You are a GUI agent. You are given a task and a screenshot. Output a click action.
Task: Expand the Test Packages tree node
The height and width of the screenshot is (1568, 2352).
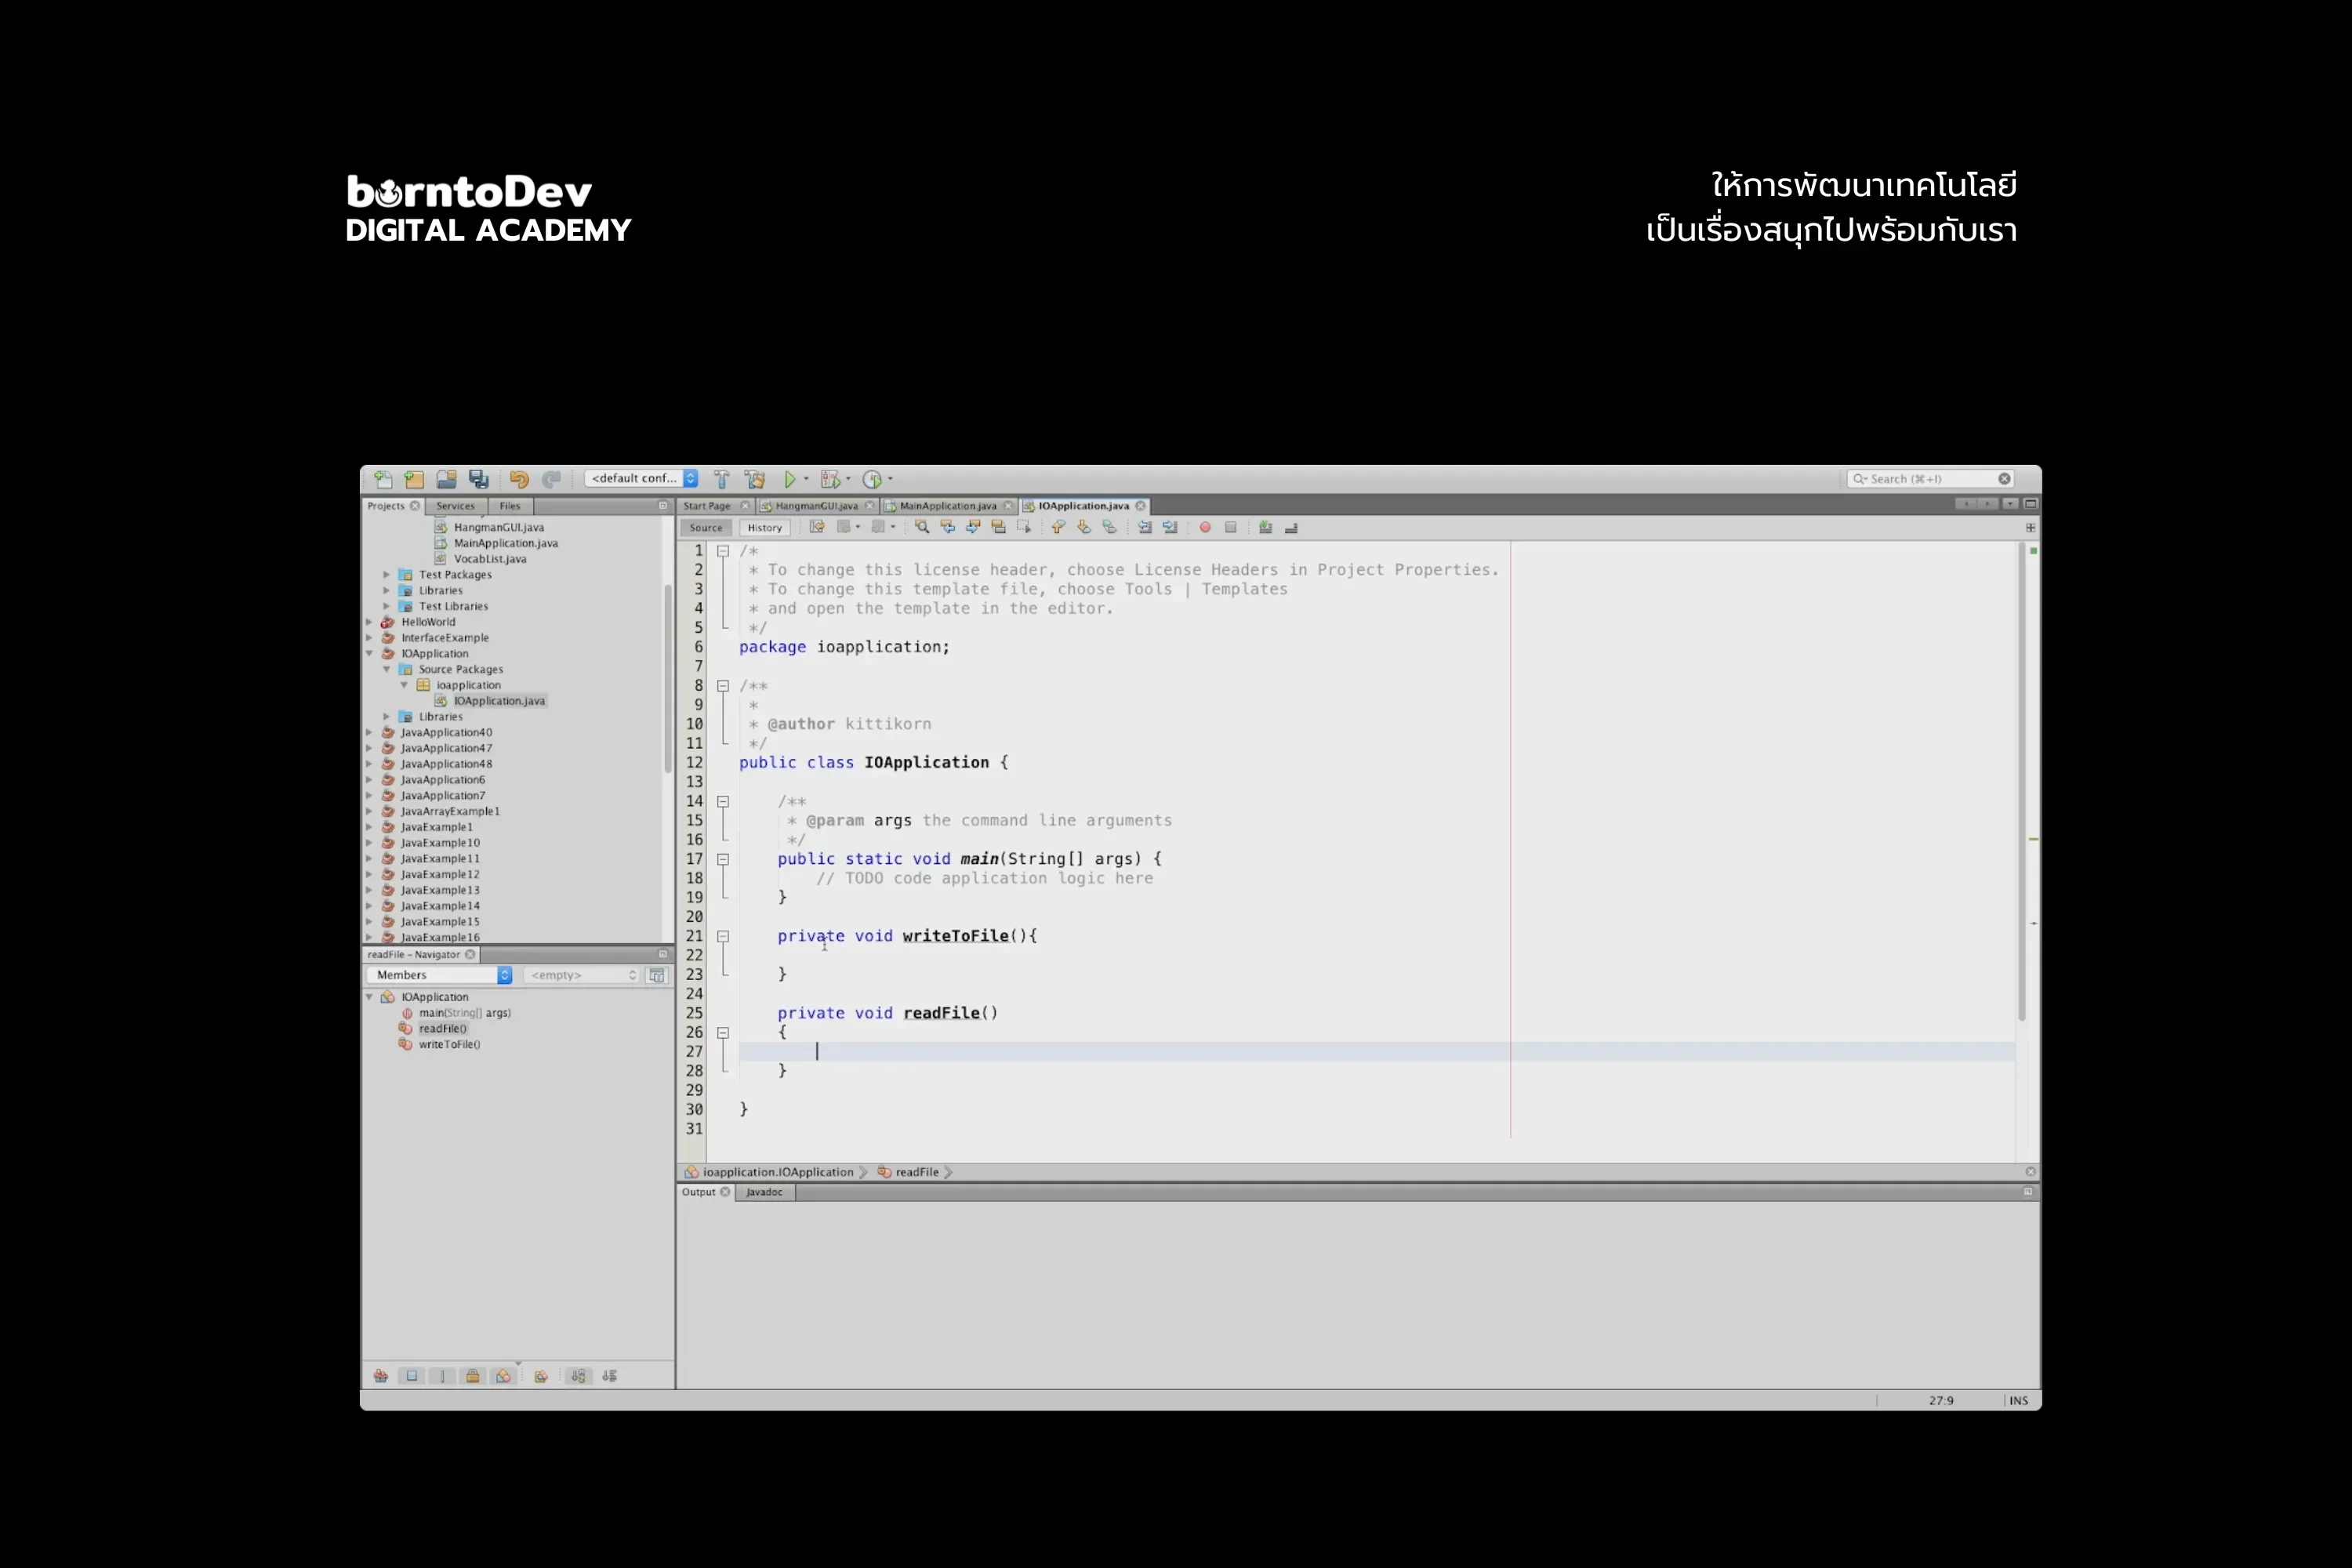click(x=387, y=575)
